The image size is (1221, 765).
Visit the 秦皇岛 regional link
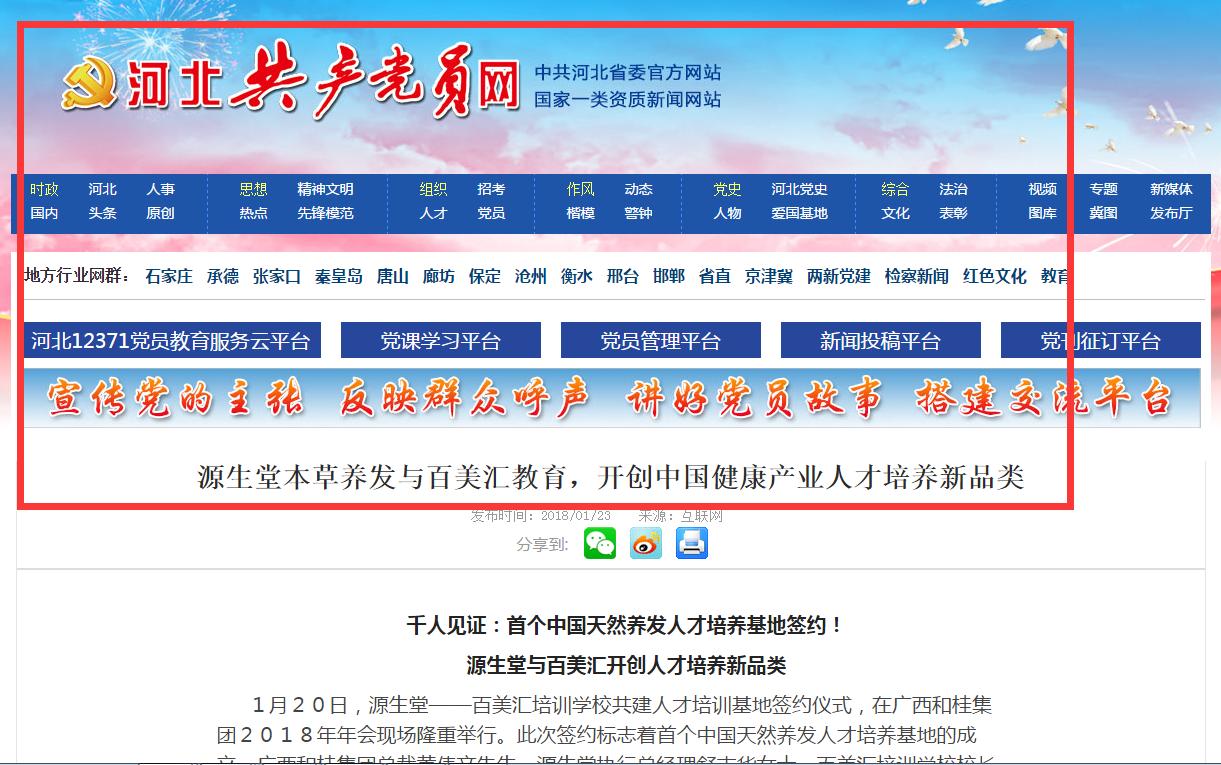click(339, 276)
